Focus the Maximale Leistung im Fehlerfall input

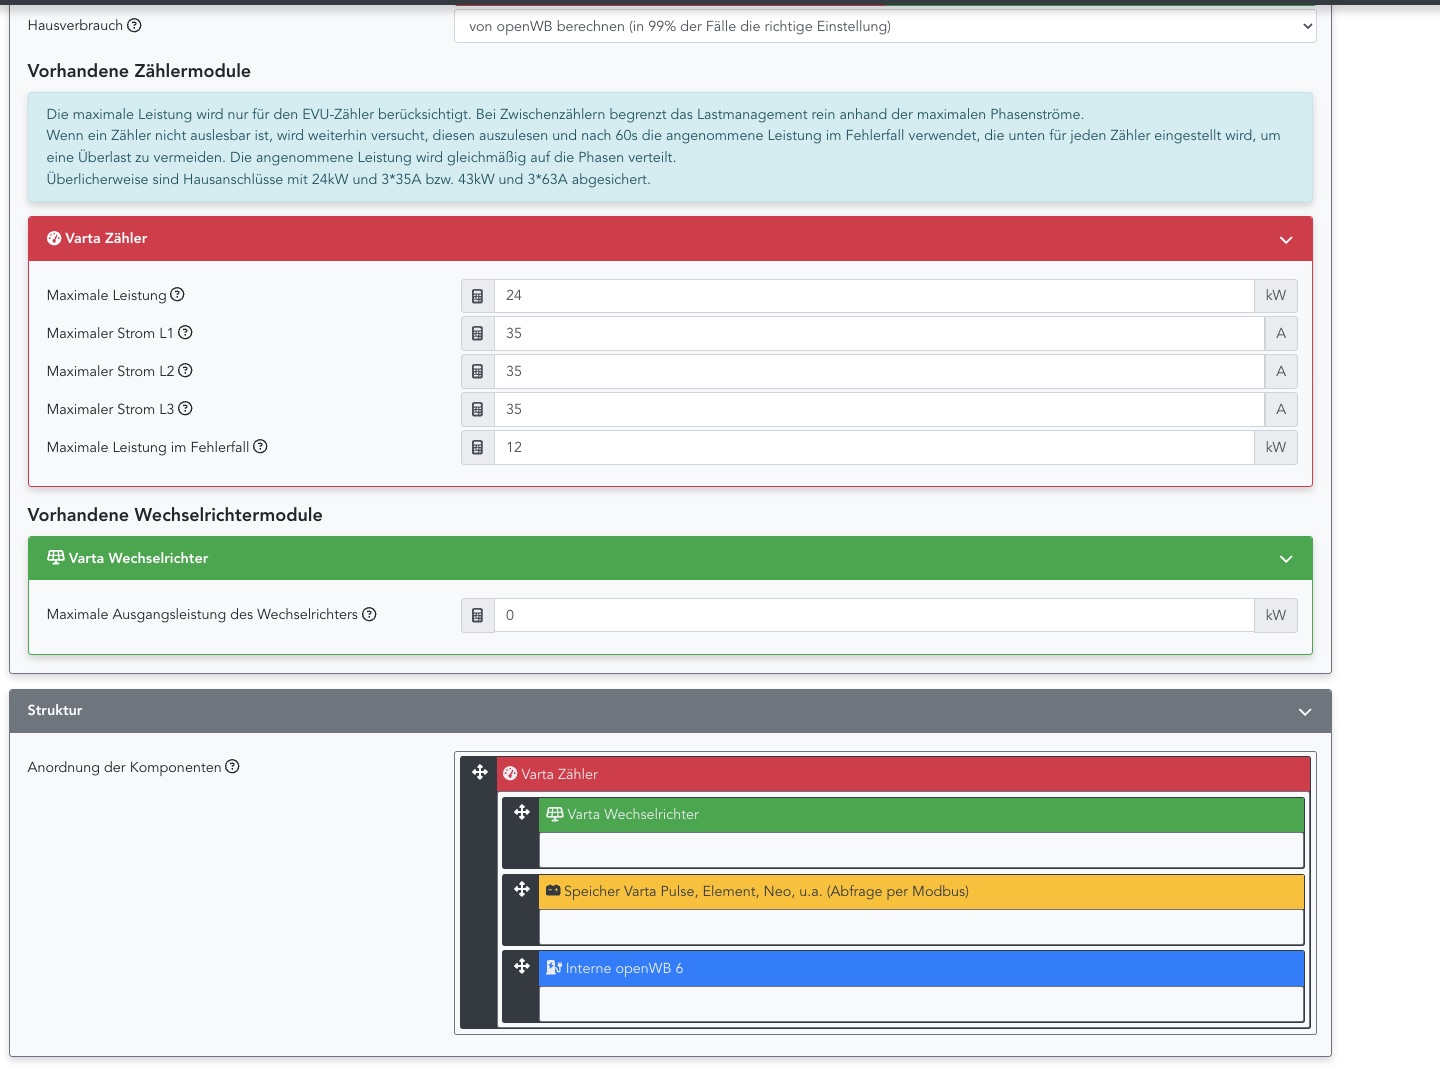point(874,448)
